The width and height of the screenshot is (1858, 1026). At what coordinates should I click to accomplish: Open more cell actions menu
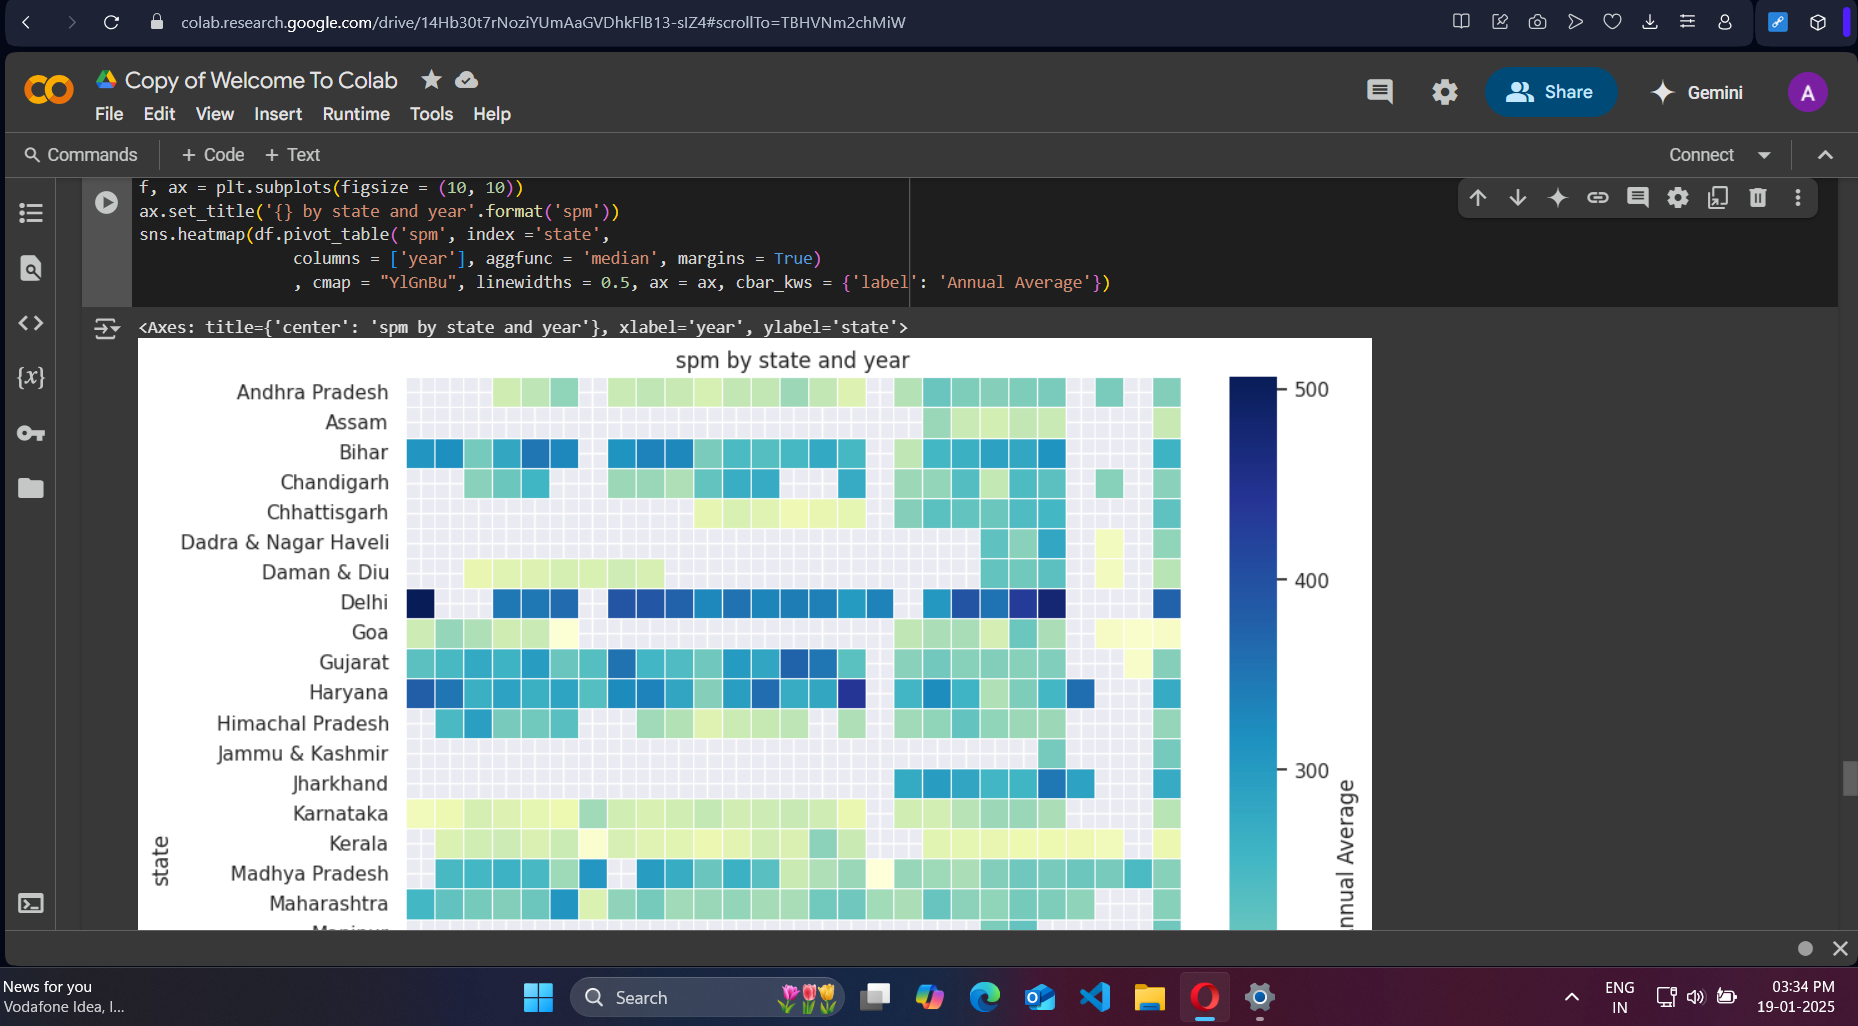tap(1798, 198)
